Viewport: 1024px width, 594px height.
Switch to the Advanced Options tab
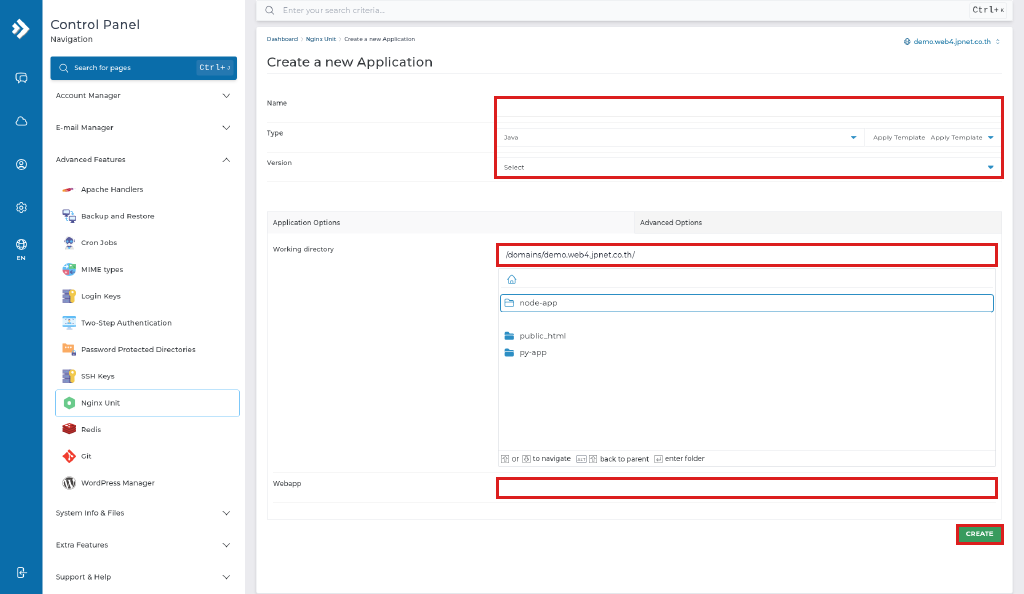(x=818, y=223)
